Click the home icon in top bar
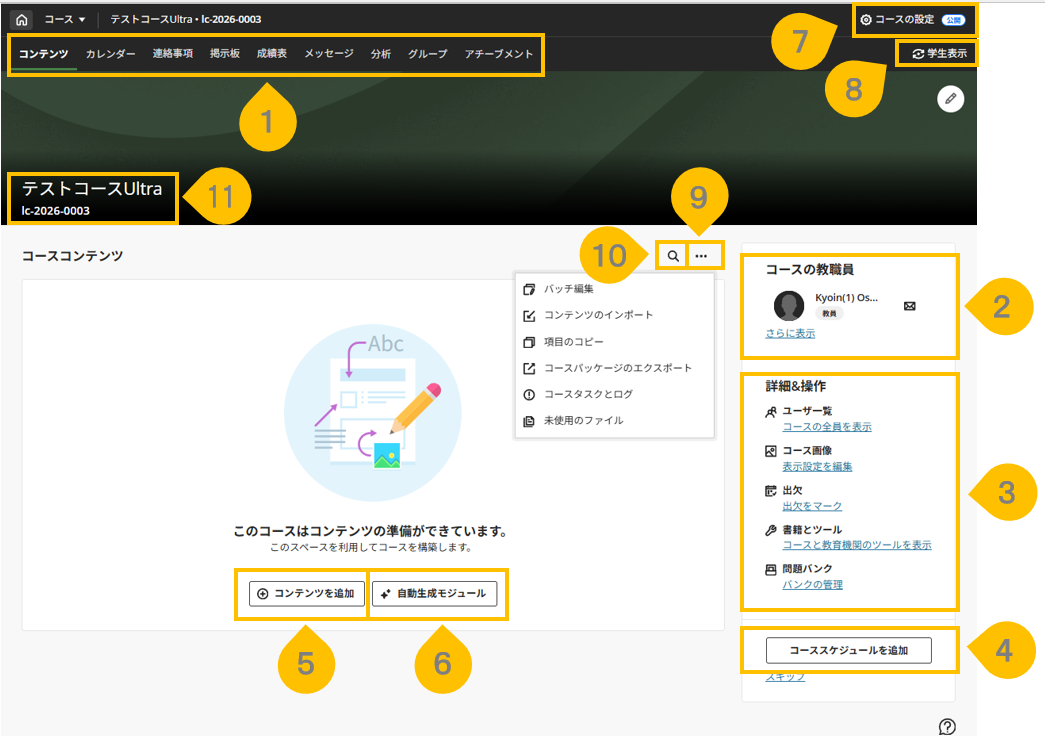This screenshot has width=1045, height=736. point(21,19)
